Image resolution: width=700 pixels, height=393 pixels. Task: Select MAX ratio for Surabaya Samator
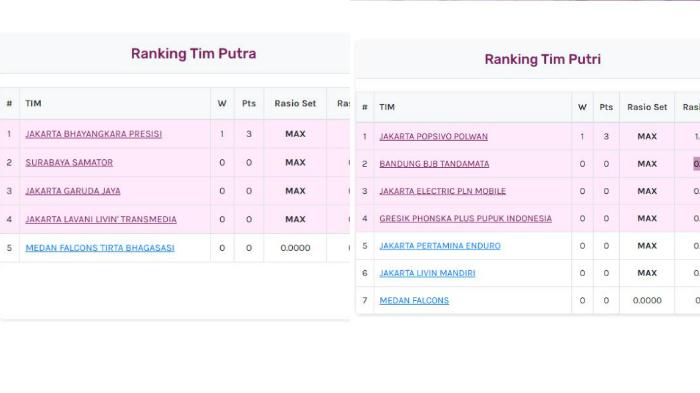pos(295,163)
